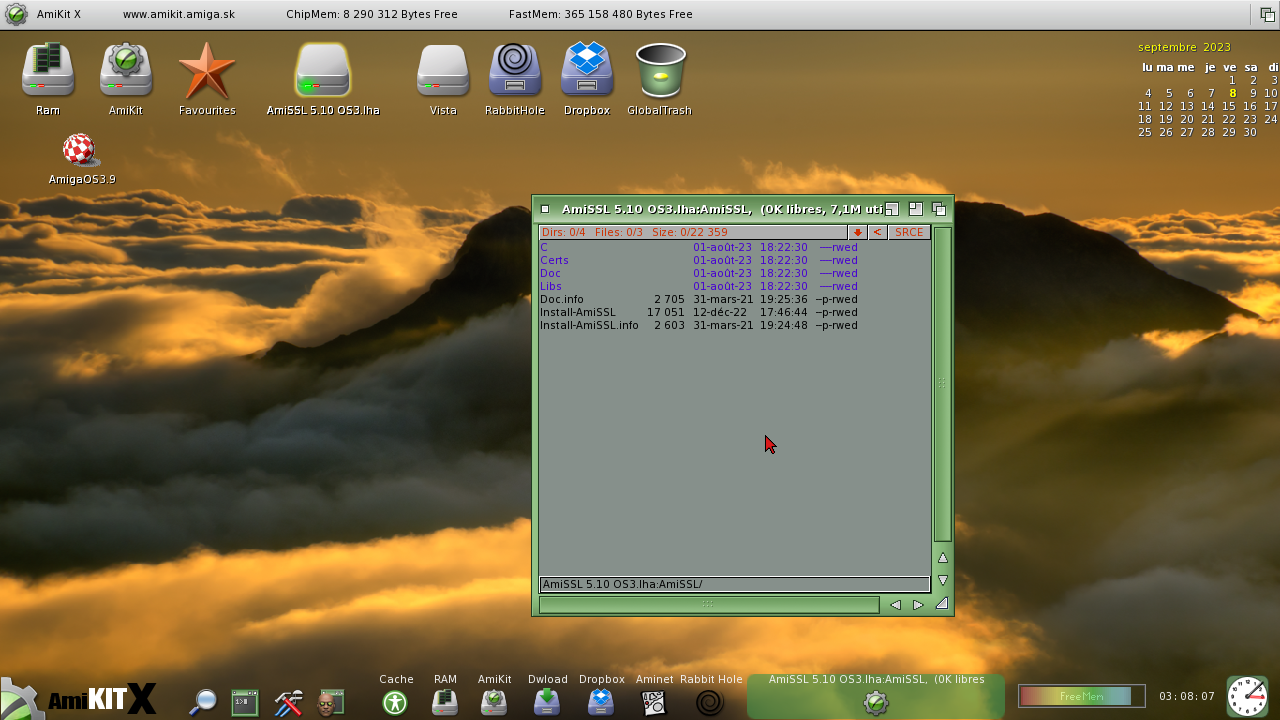This screenshot has height=720, width=1280.
Task: Click the scroll down arrow in lister
Action: coord(942,580)
